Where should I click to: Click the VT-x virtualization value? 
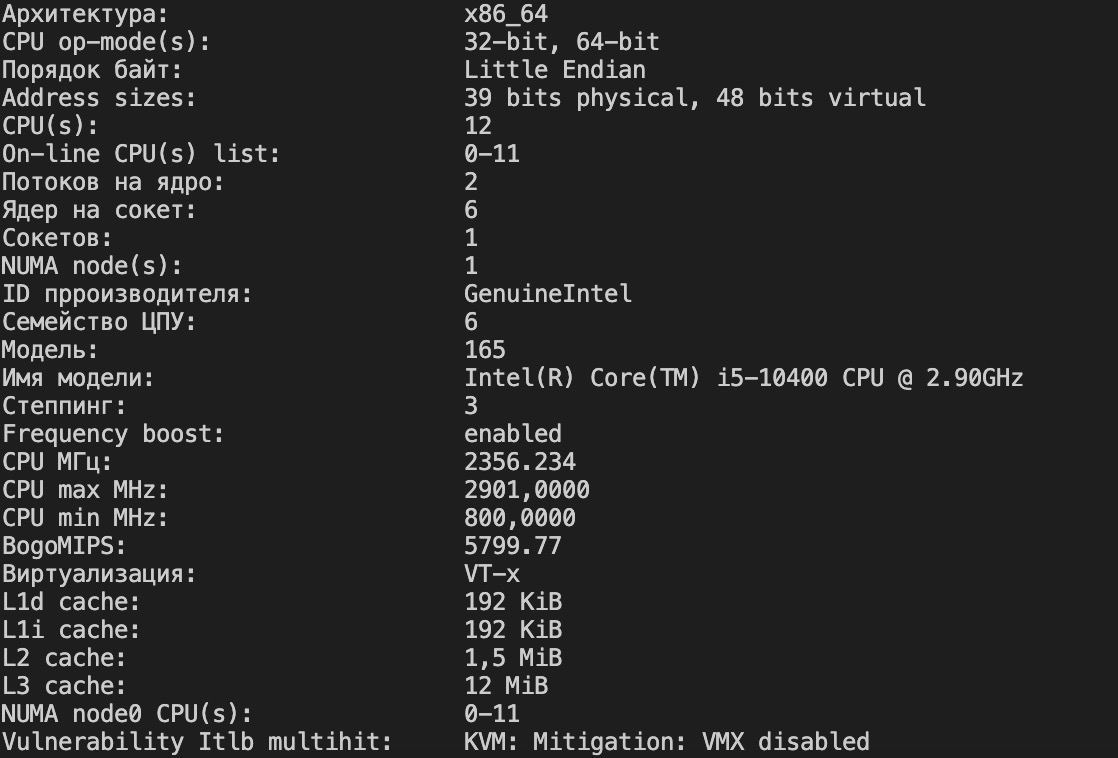(492, 573)
